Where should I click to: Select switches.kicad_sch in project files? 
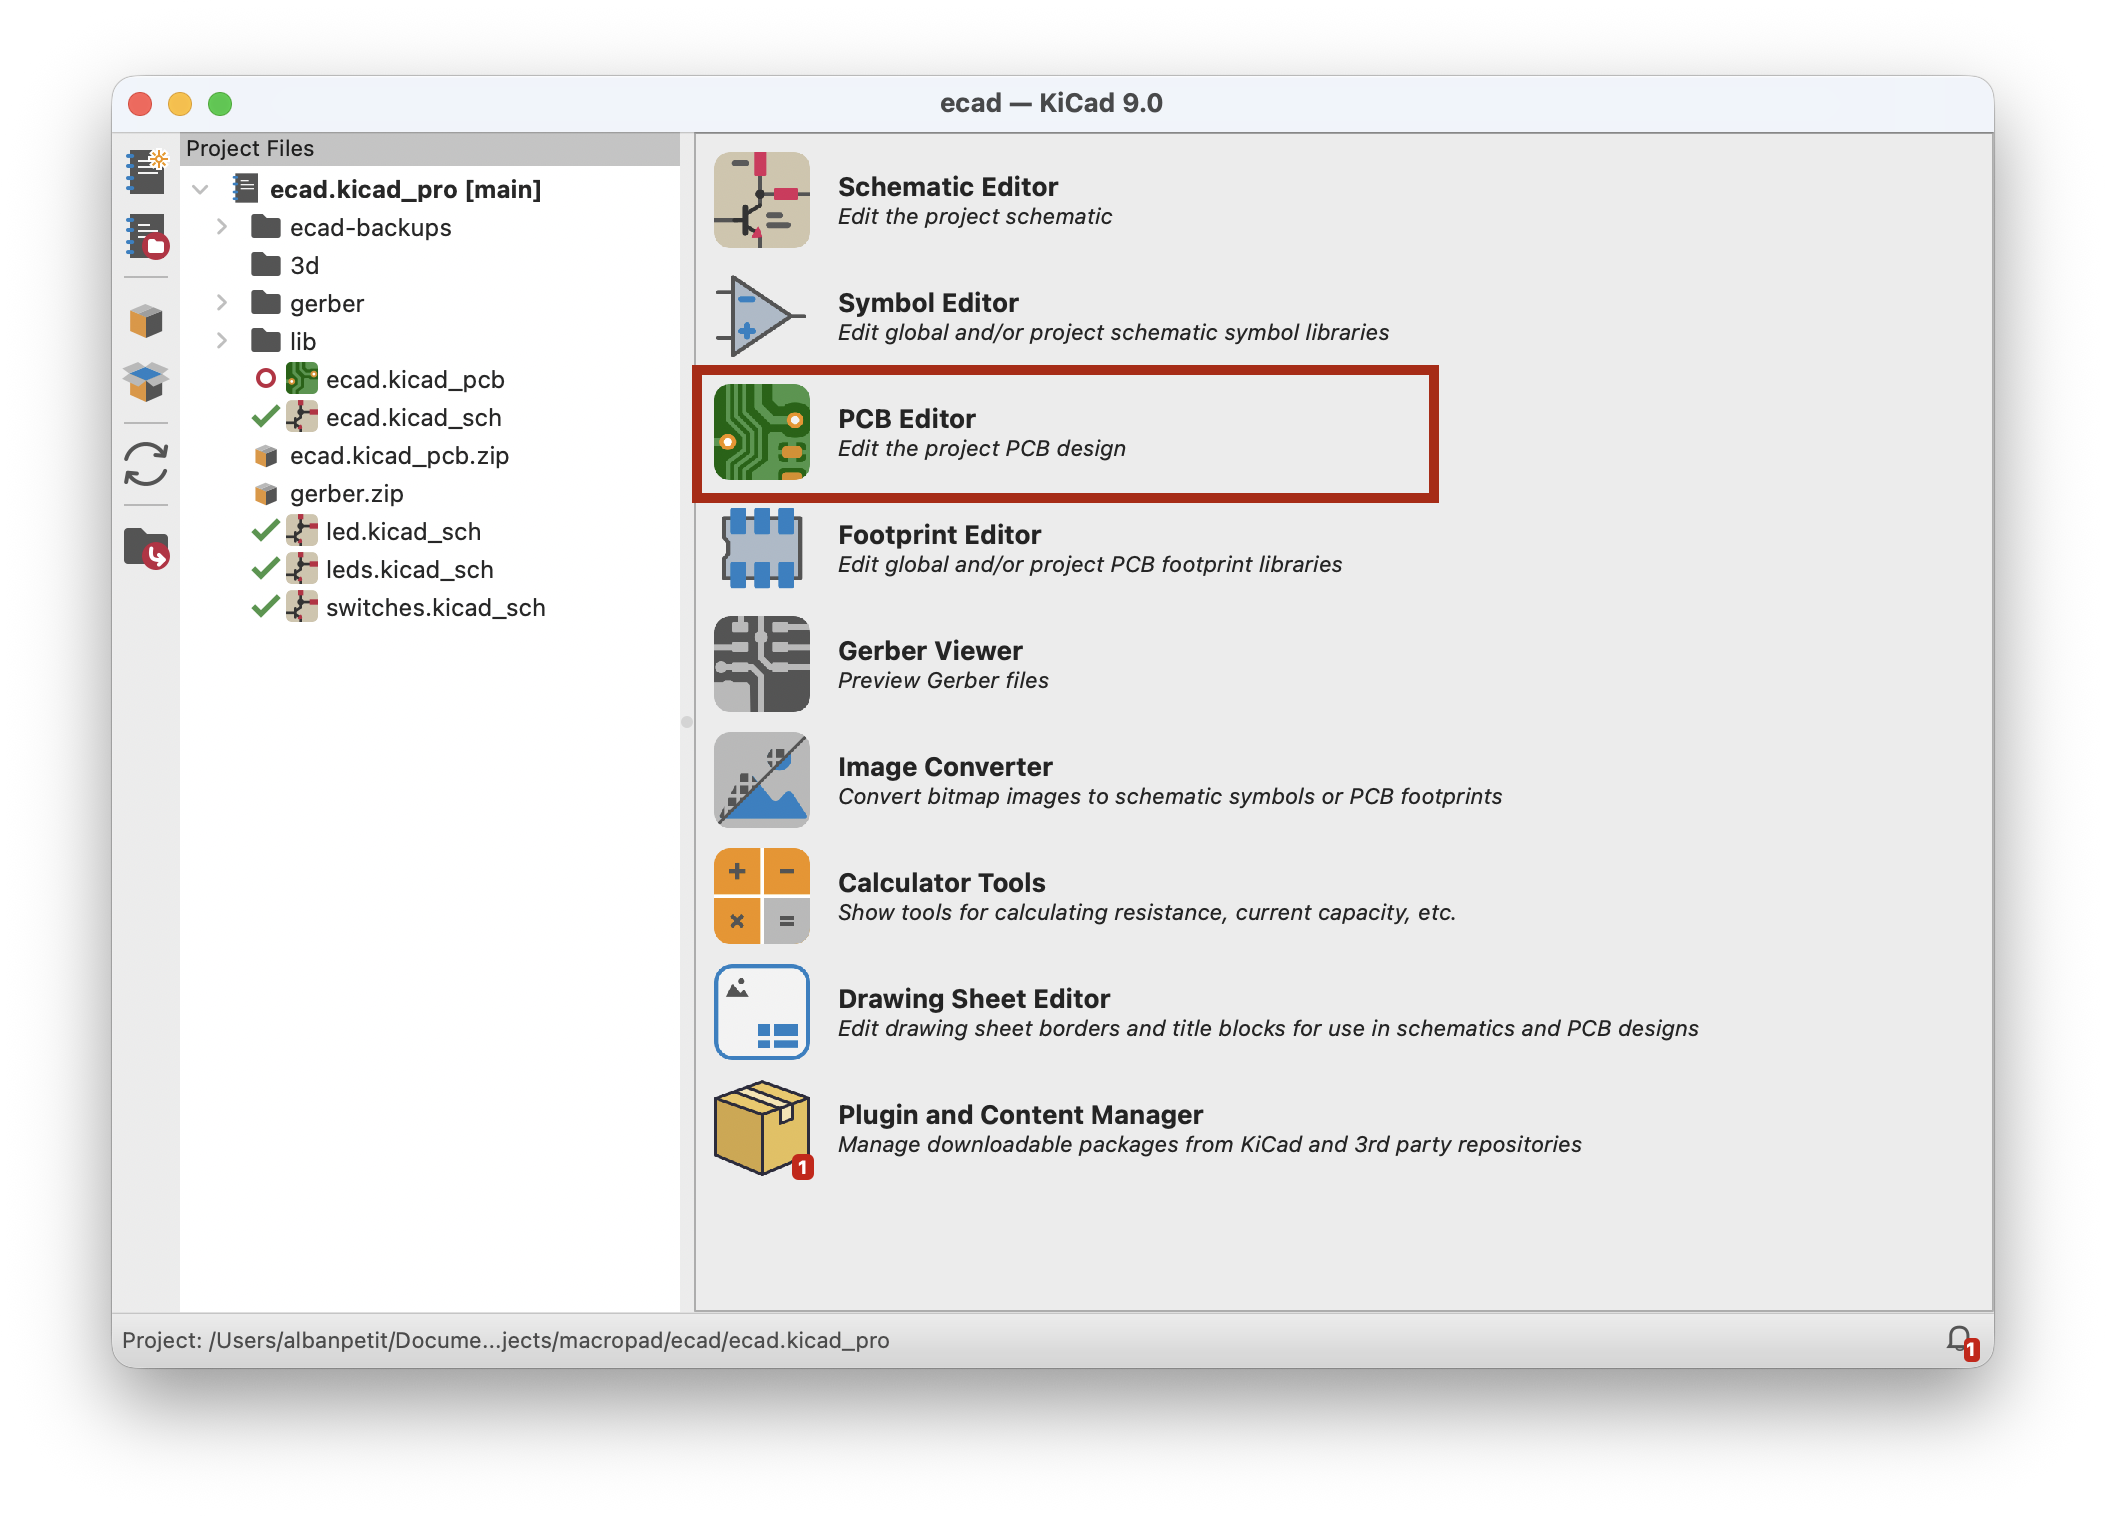point(435,608)
